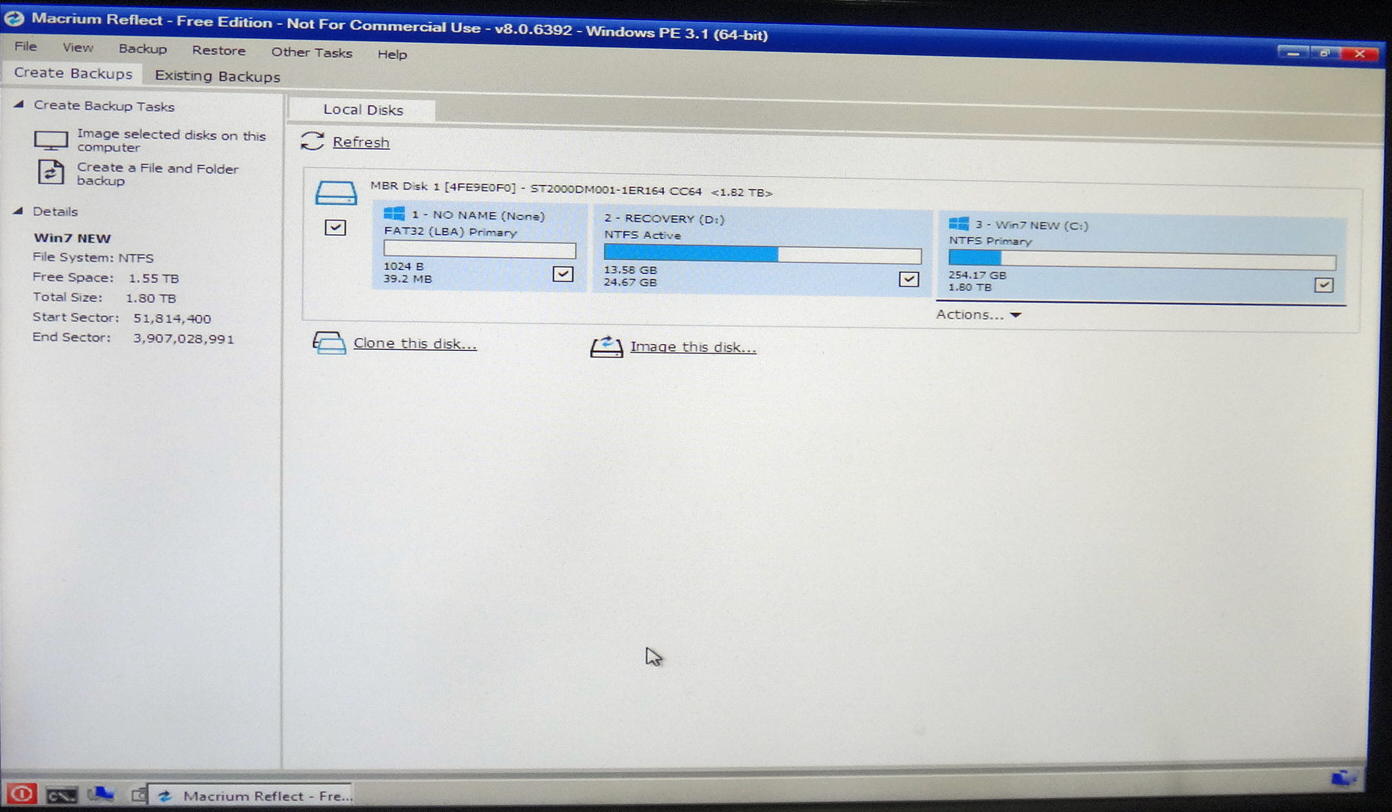Click the NO NAME partition usage bar

pos(480,250)
